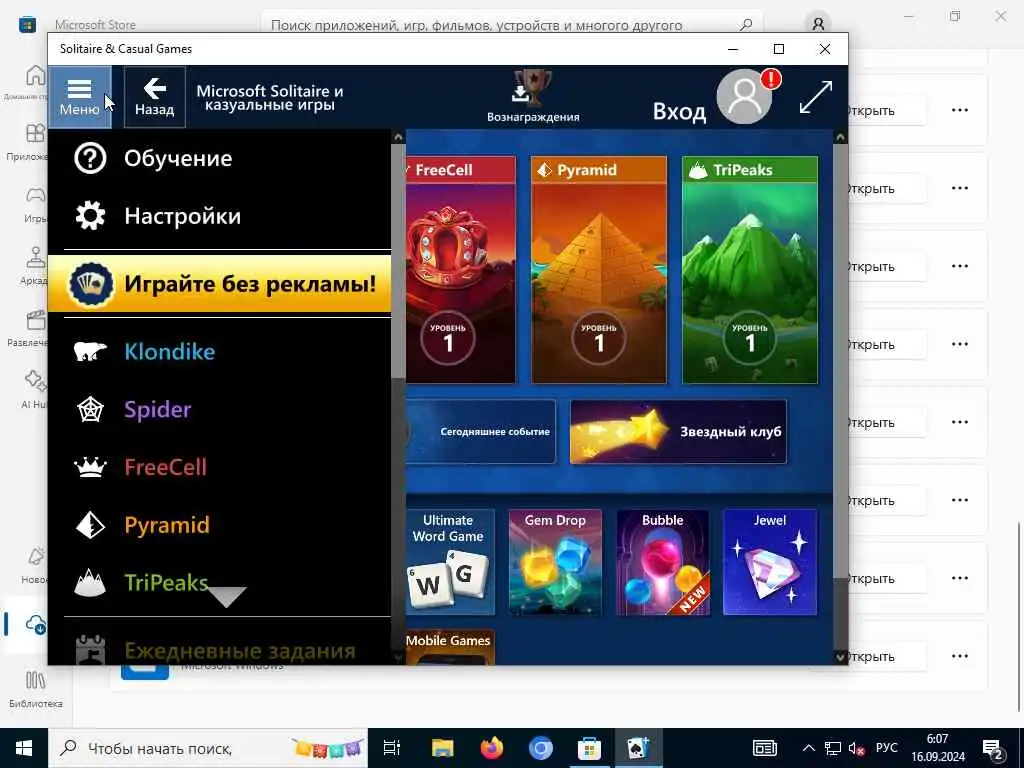
Task: Show hidden tray icons chevron
Action: click(808, 748)
